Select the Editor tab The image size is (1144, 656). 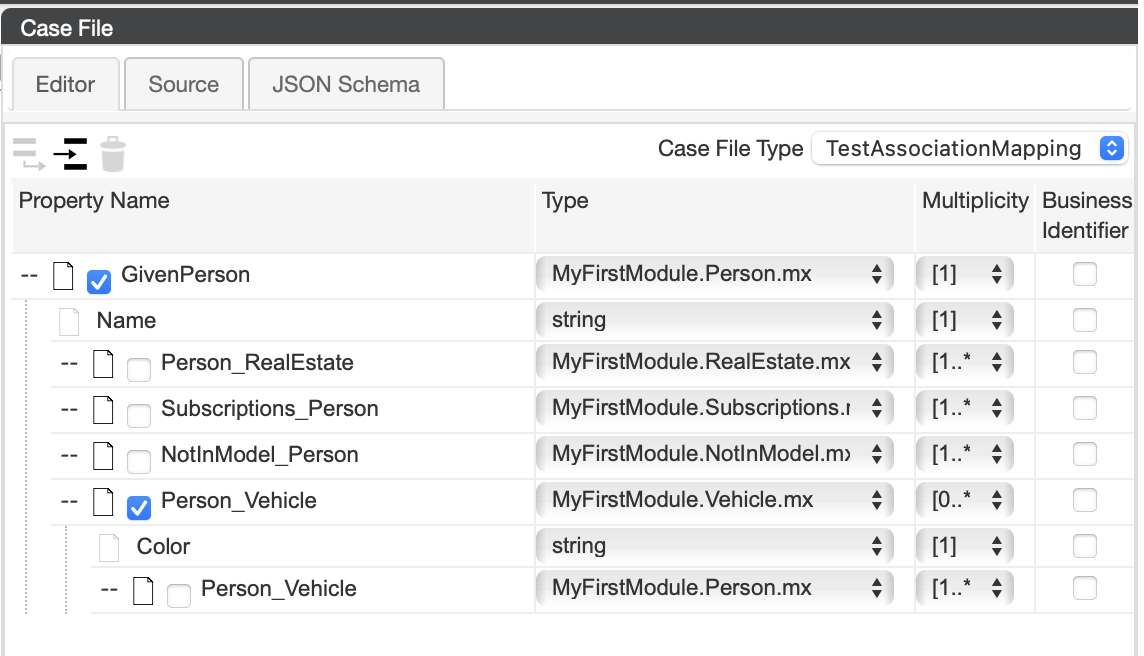(x=65, y=85)
